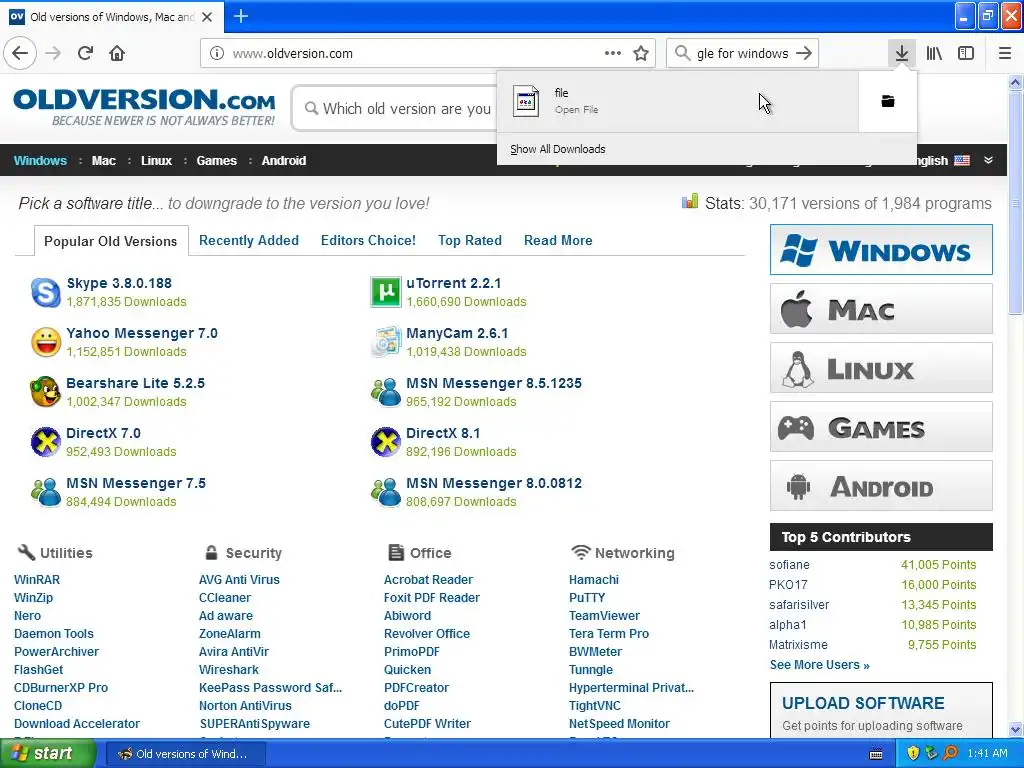Click the OldVersion.com logo
Image resolution: width=1024 pixels, height=768 pixels.
pos(144,108)
